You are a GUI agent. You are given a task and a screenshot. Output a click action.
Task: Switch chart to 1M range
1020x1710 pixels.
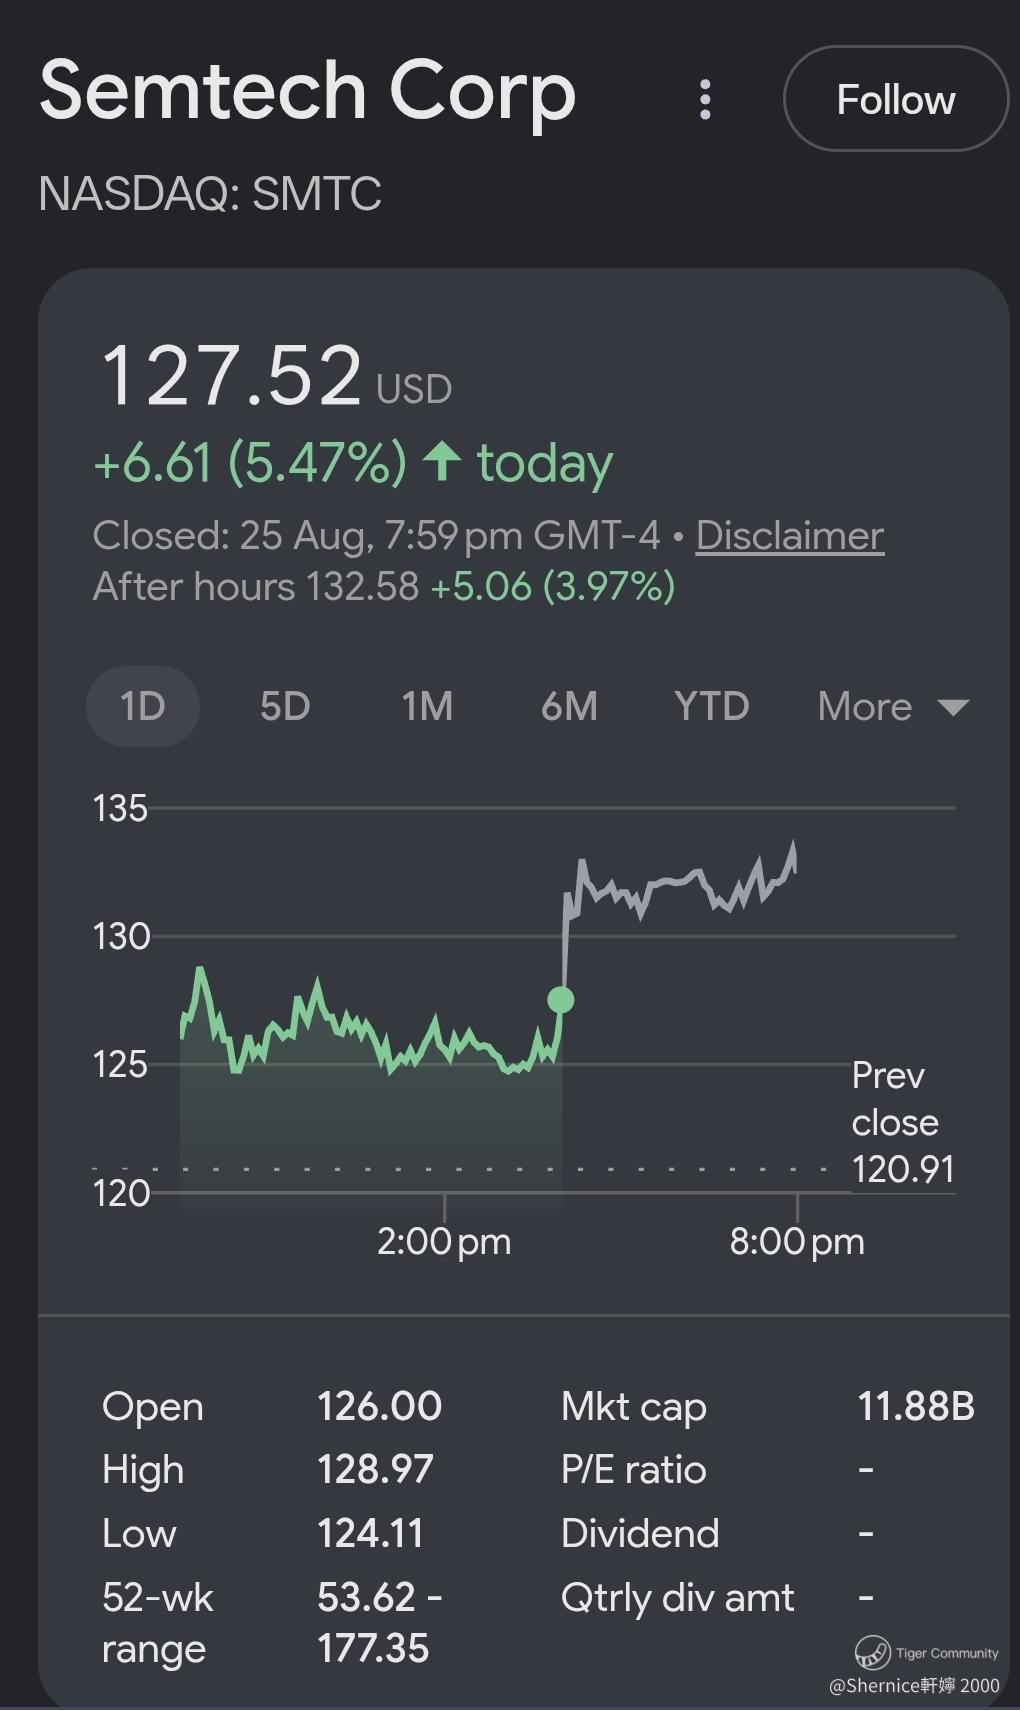[427, 706]
